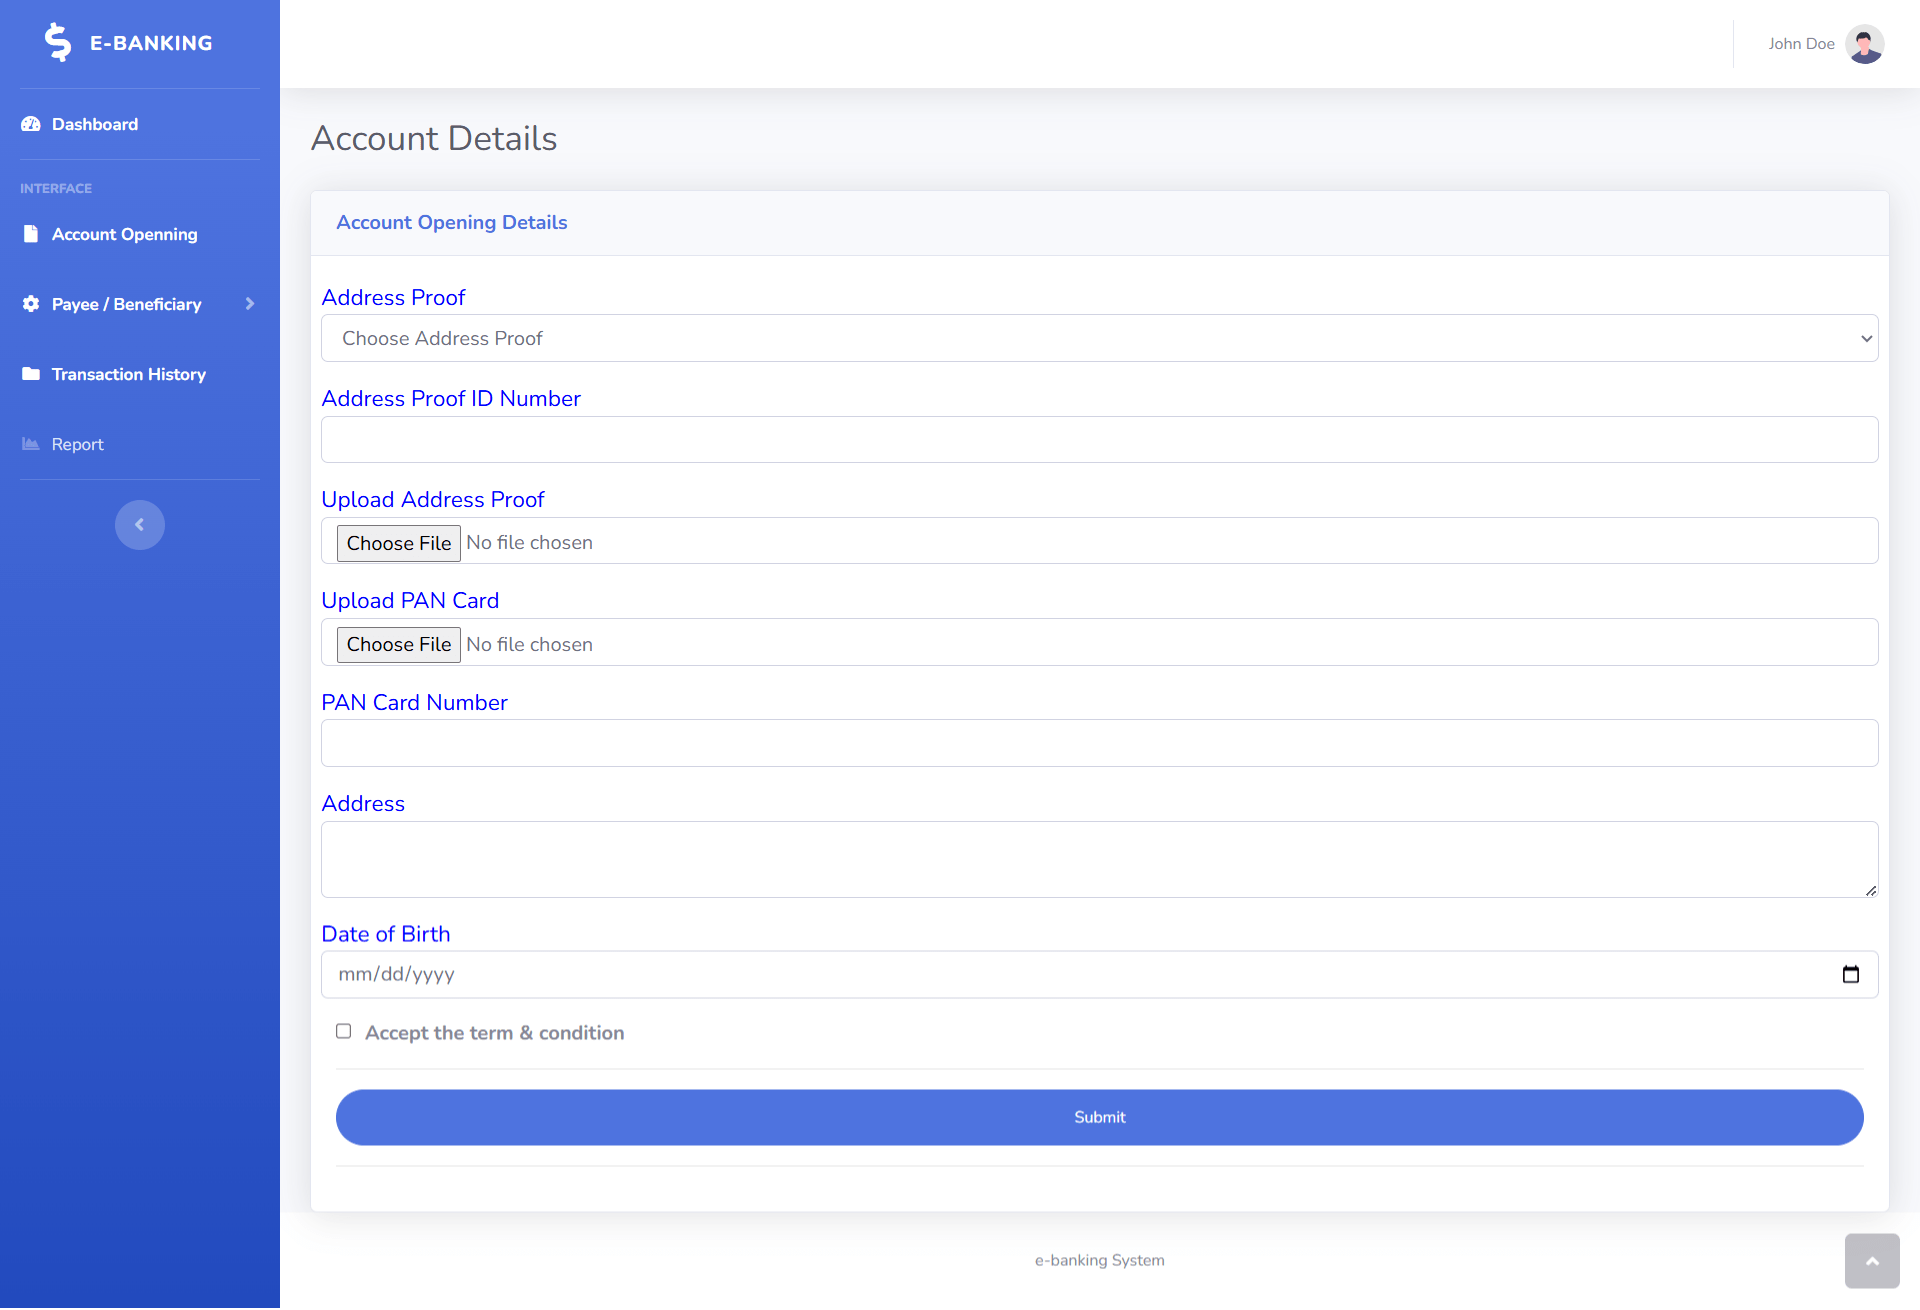Click the scroll-to-top arrow button
Viewport: 1920px width, 1310px height.
tap(1872, 1261)
